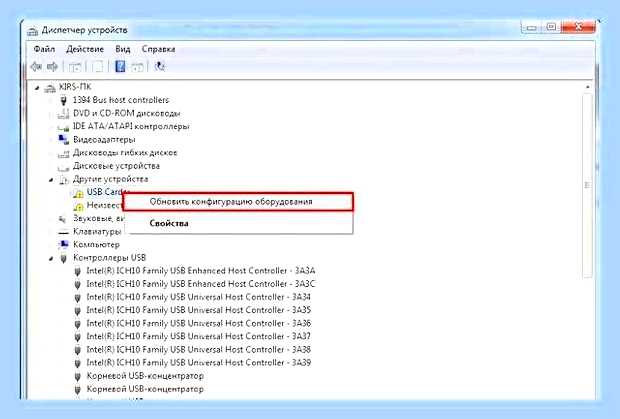Select DVD и CD-ROM дисководы row
620x419 pixels.
[x=127, y=113]
